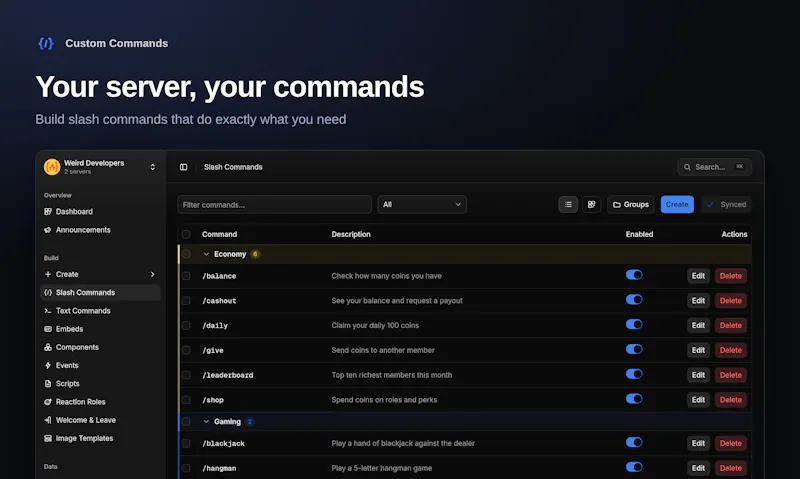Screen dimensions: 800x479
Task: Click the Slash Commands sidebar icon
Action: click(x=48, y=292)
